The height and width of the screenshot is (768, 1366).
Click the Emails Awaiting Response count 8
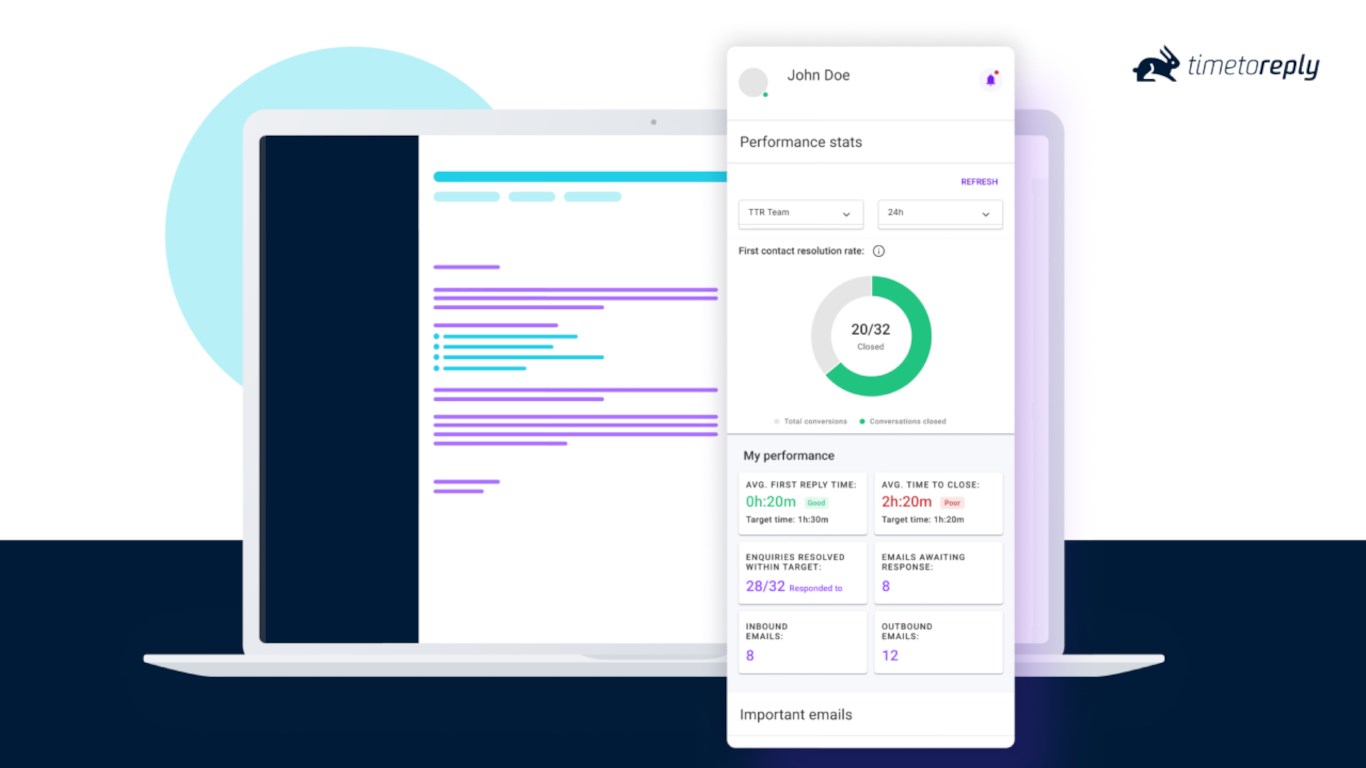[886, 586]
